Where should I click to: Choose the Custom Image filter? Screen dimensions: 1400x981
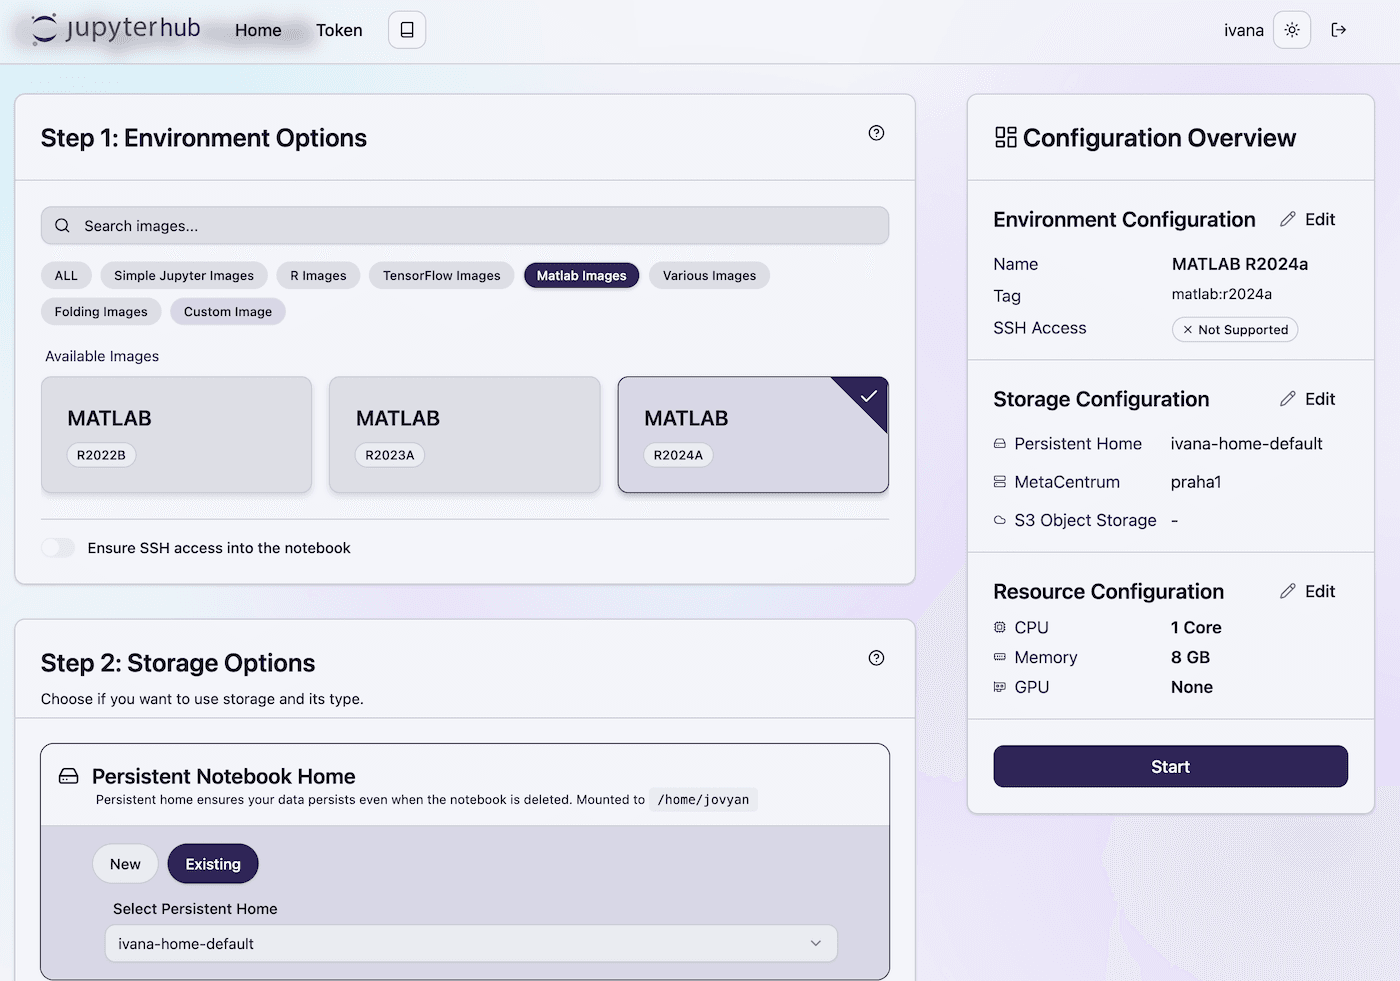pos(228,312)
